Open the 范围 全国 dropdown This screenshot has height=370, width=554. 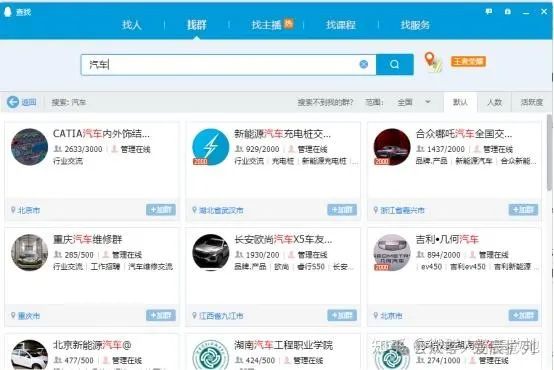pos(414,102)
